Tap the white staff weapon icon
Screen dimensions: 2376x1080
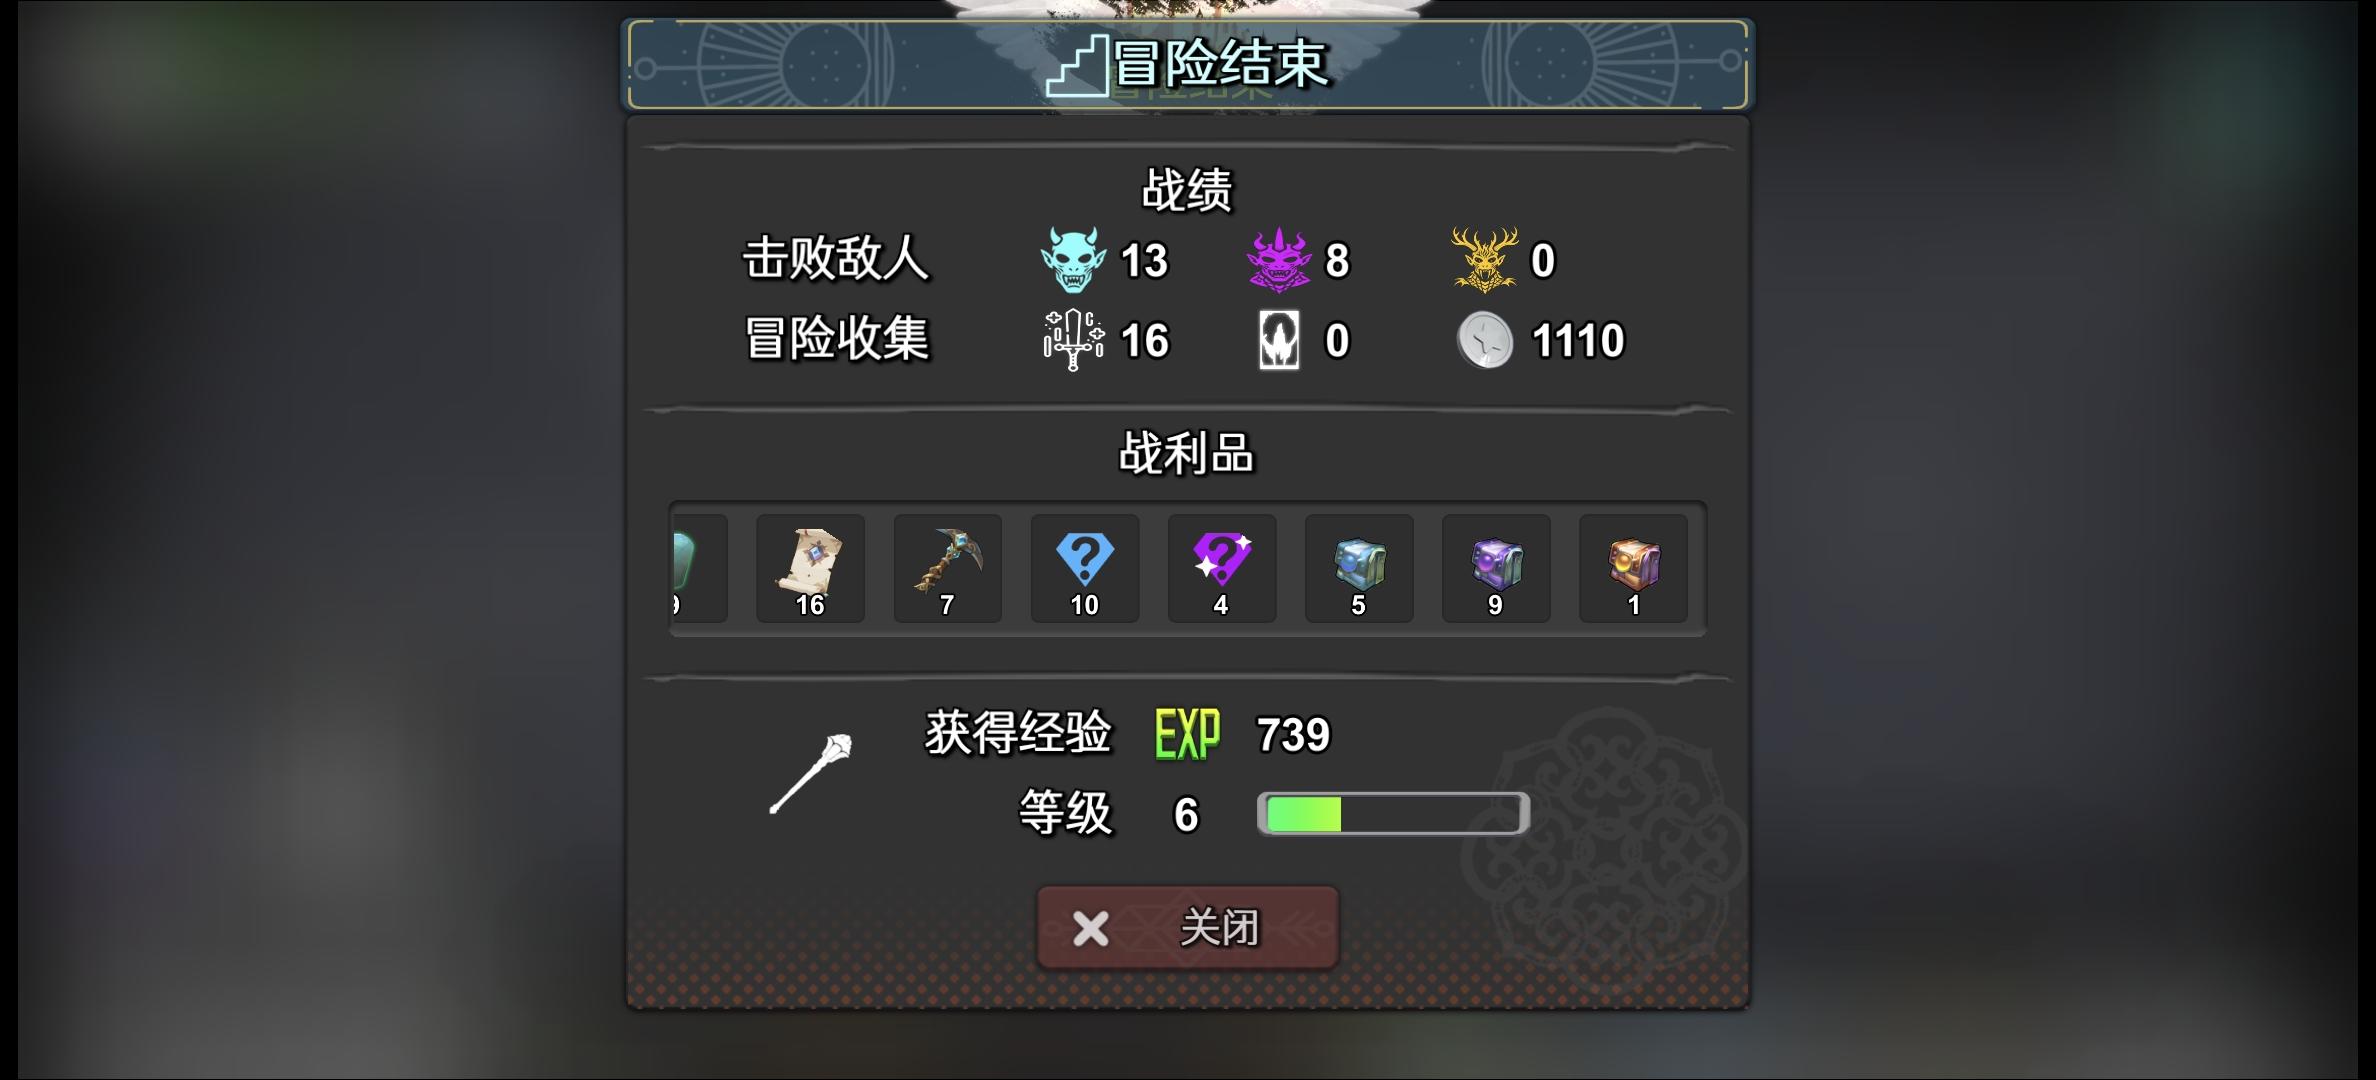(811, 773)
